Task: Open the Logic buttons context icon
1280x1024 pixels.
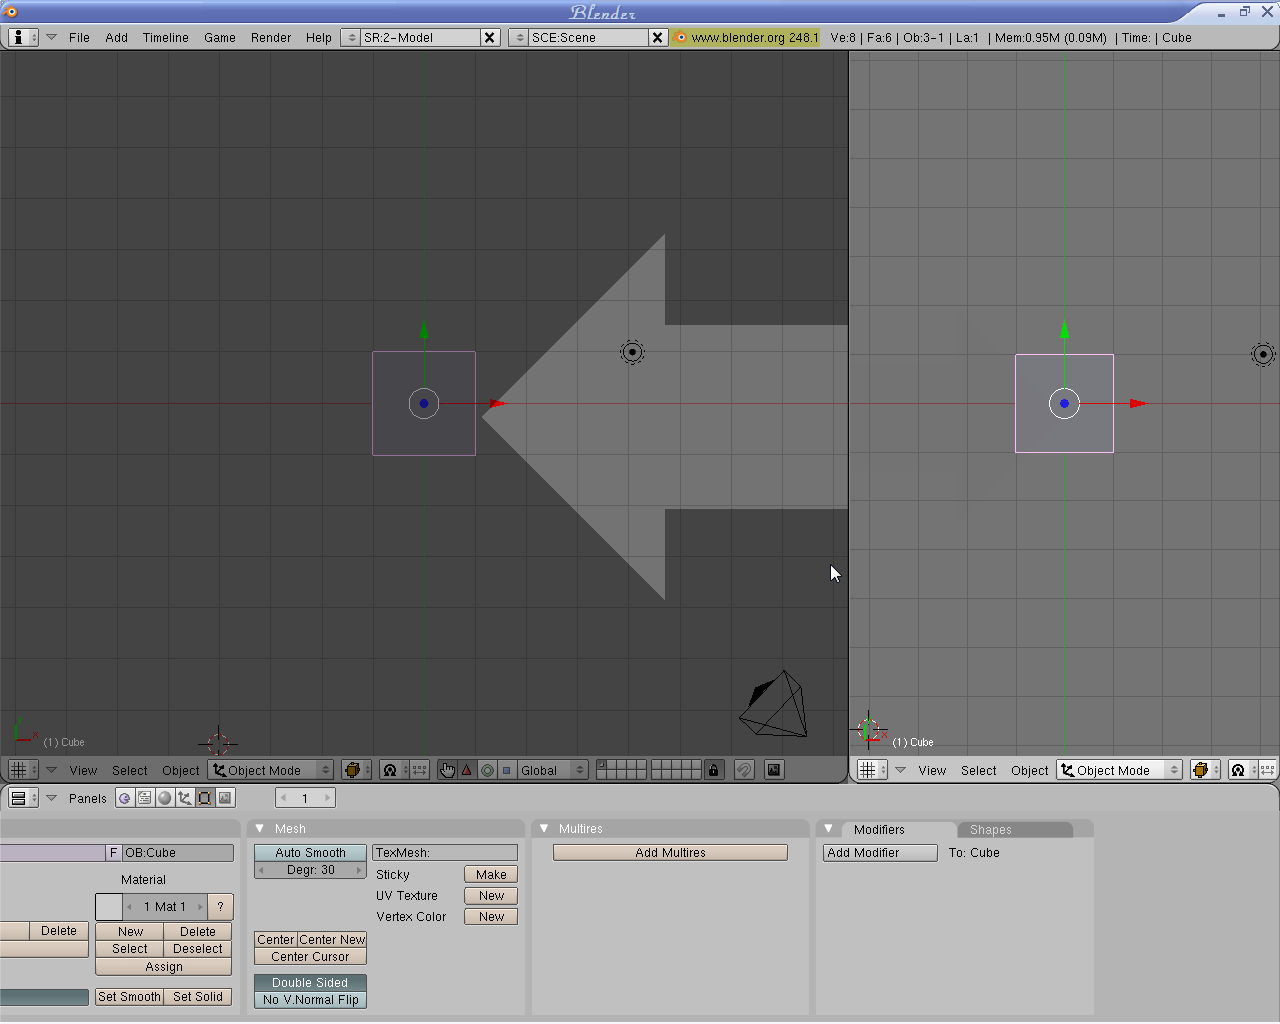Action: coord(124,798)
